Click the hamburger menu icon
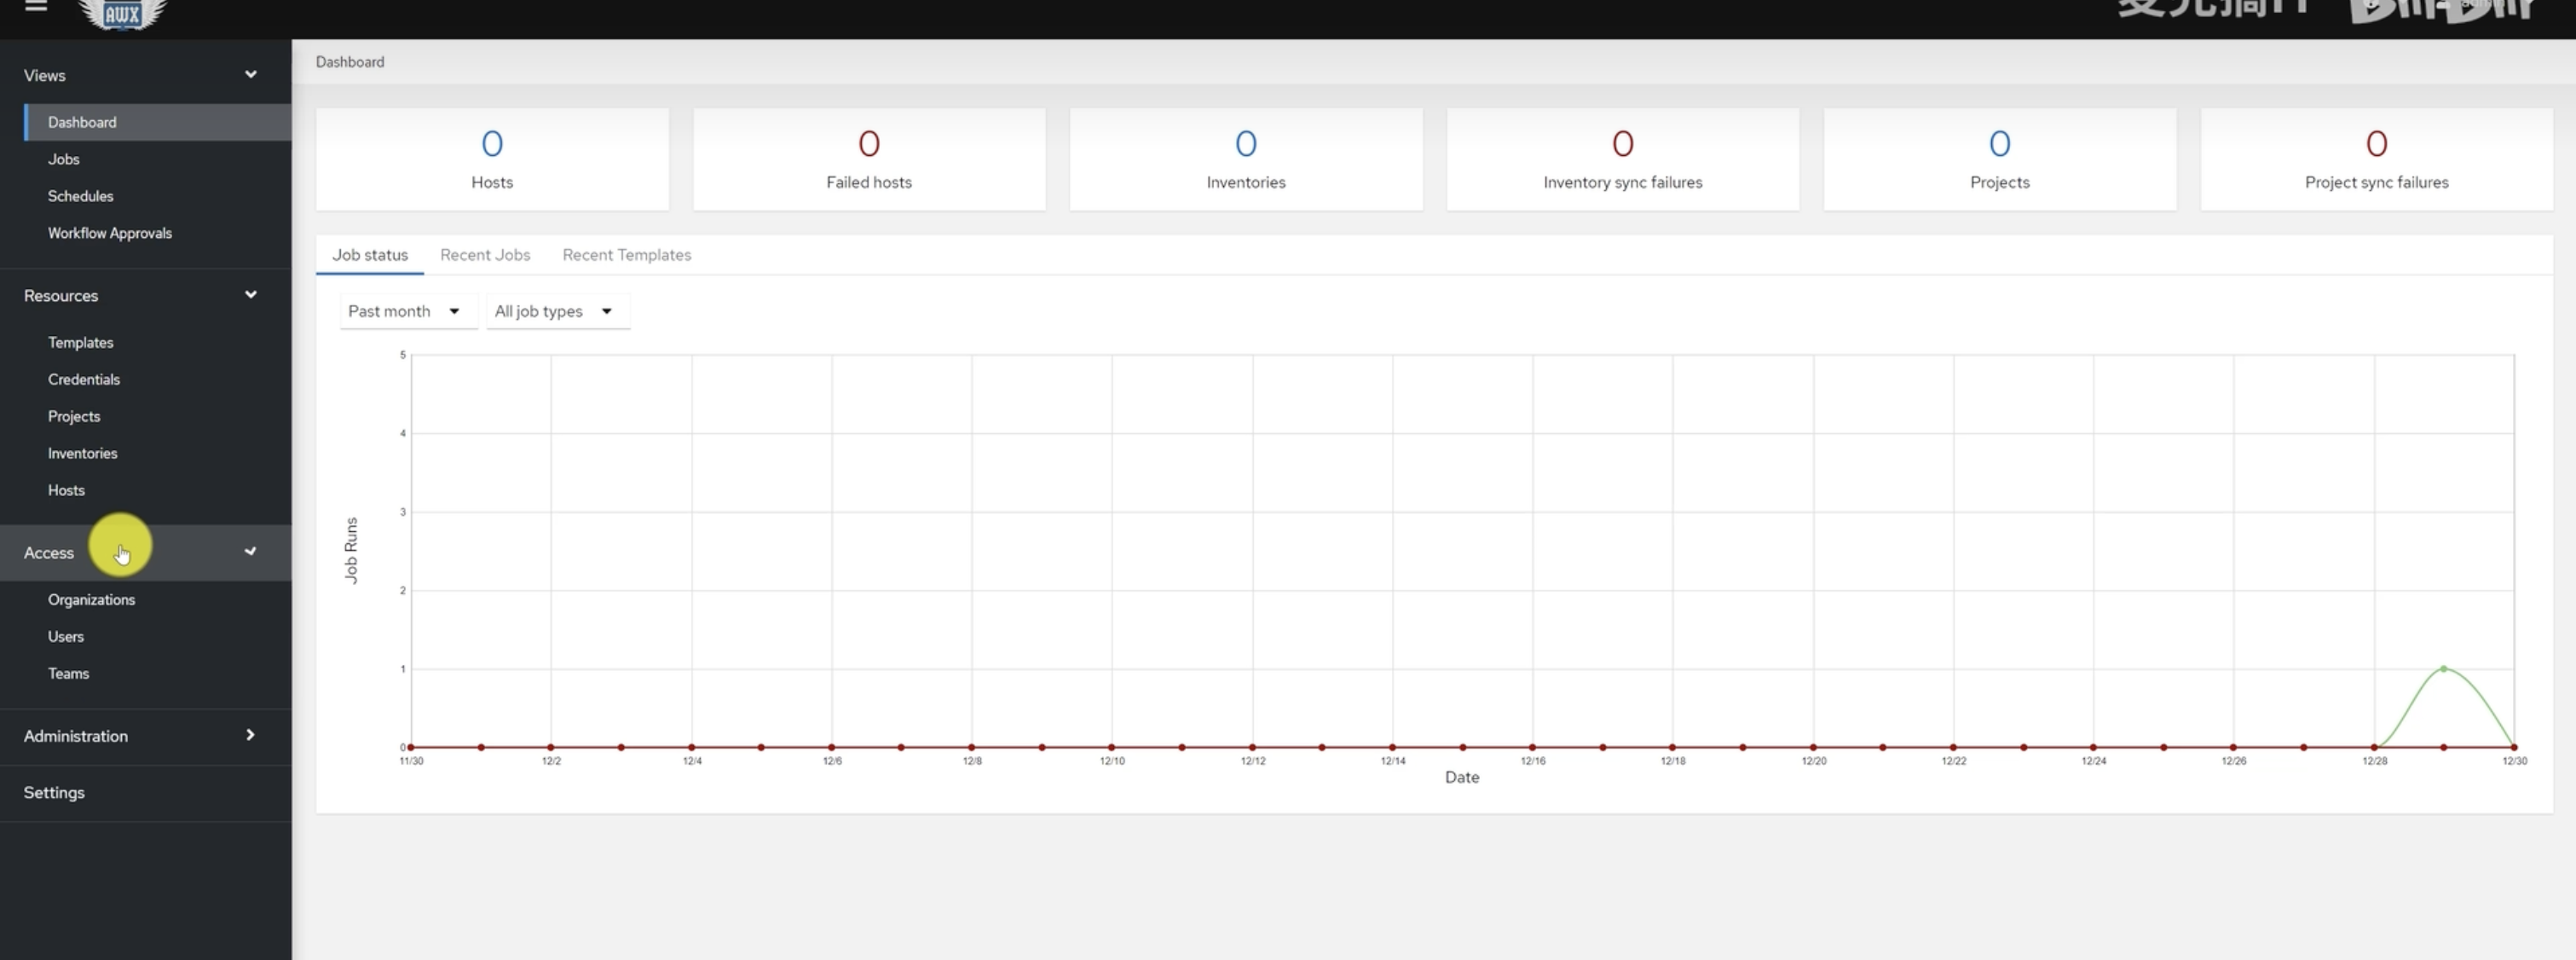 36,6
